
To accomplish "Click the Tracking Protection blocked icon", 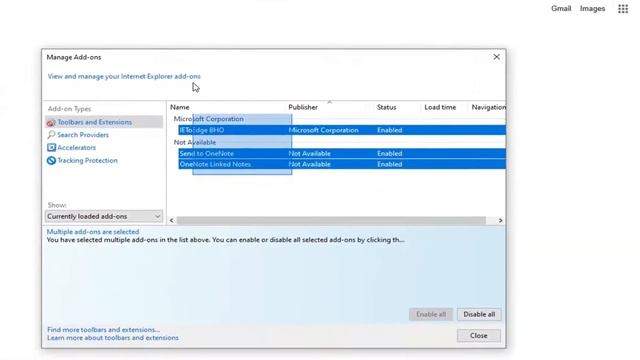I will tap(51, 160).
